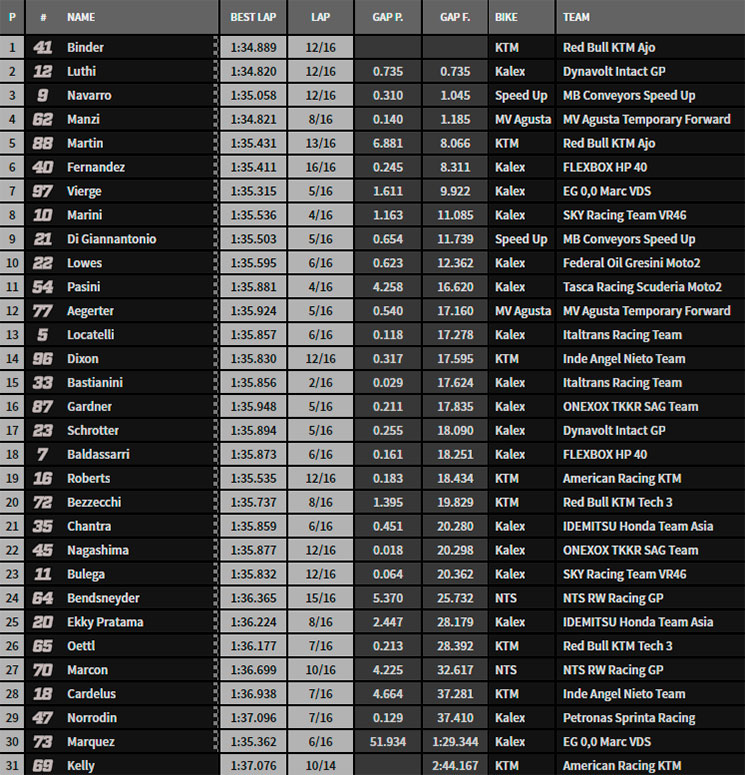Select rider name Marquez
The width and height of the screenshot is (745, 775).
click(91, 742)
